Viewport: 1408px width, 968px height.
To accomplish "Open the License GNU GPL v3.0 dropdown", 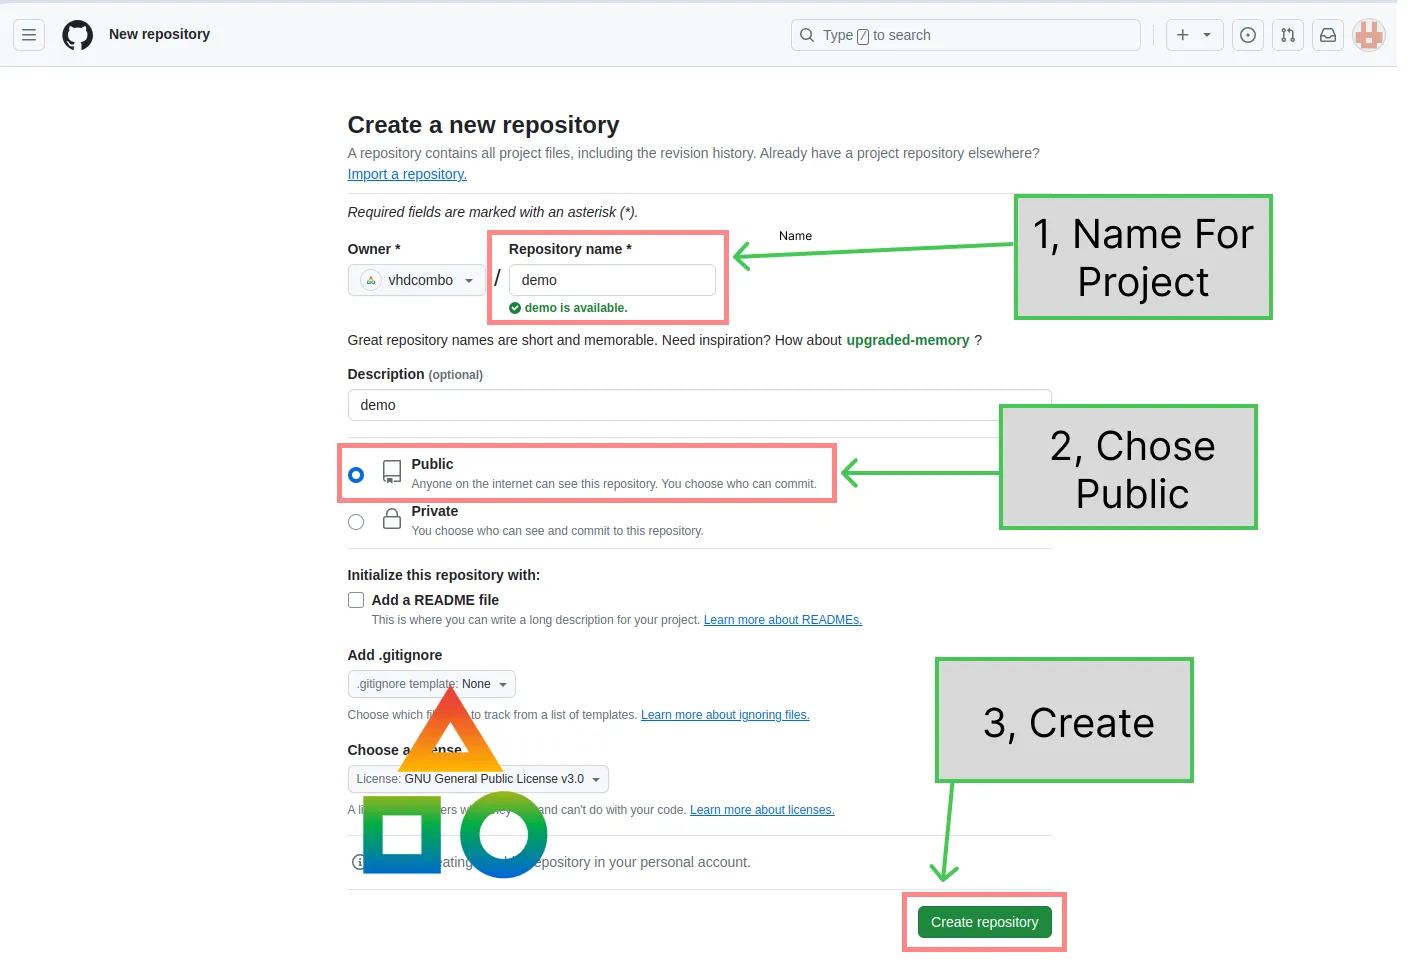I will tap(478, 779).
